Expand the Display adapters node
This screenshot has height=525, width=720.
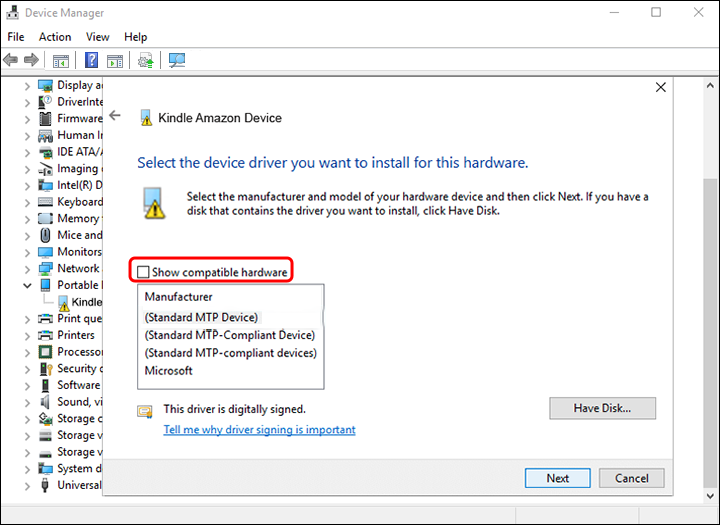pos(28,86)
